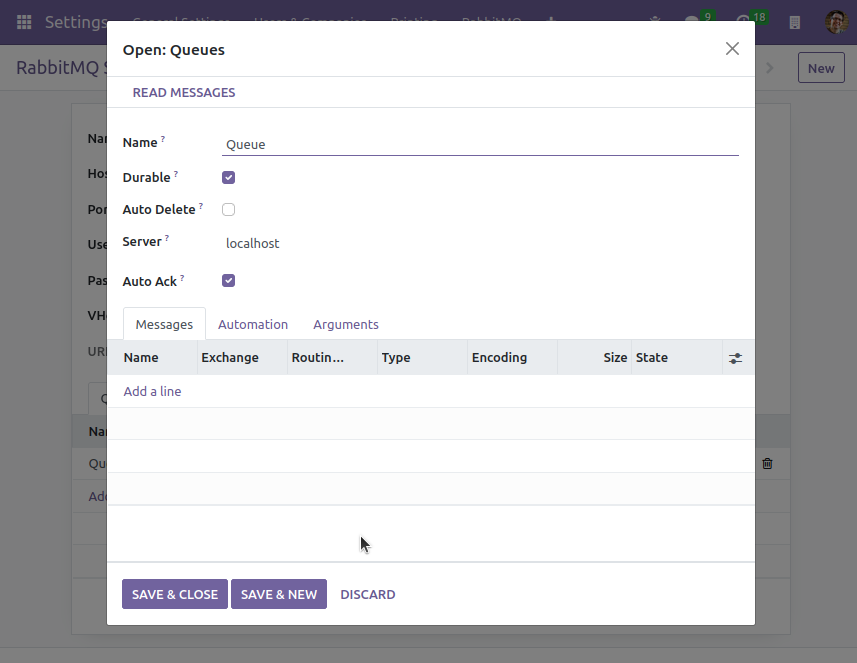Sort by the Type column header
The height and width of the screenshot is (663, 857).
[x=422, y=357]
